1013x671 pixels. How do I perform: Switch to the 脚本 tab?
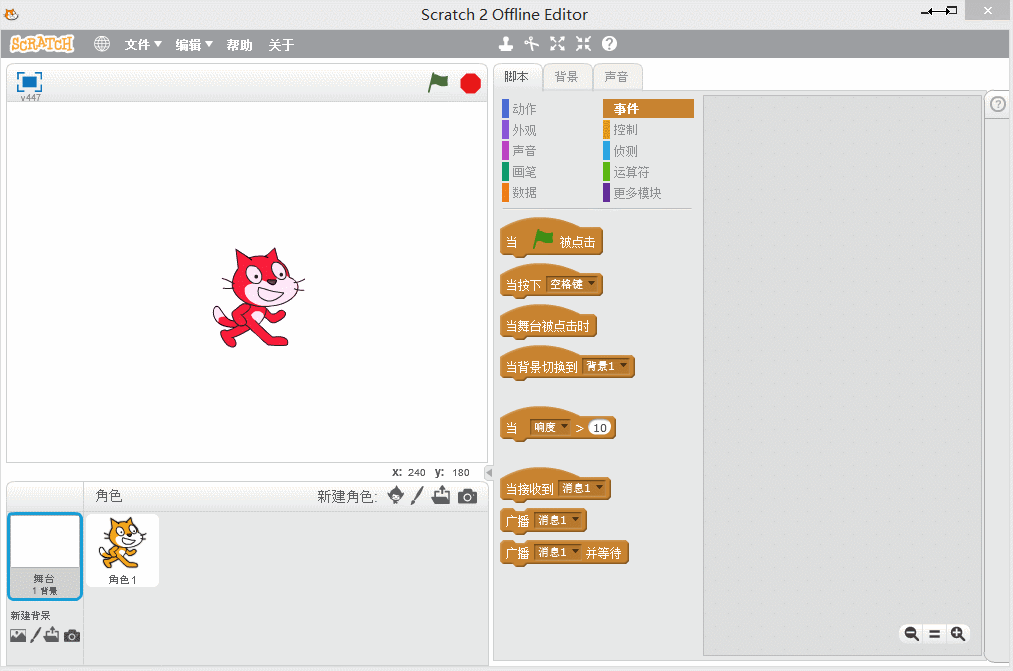point(517,77)
